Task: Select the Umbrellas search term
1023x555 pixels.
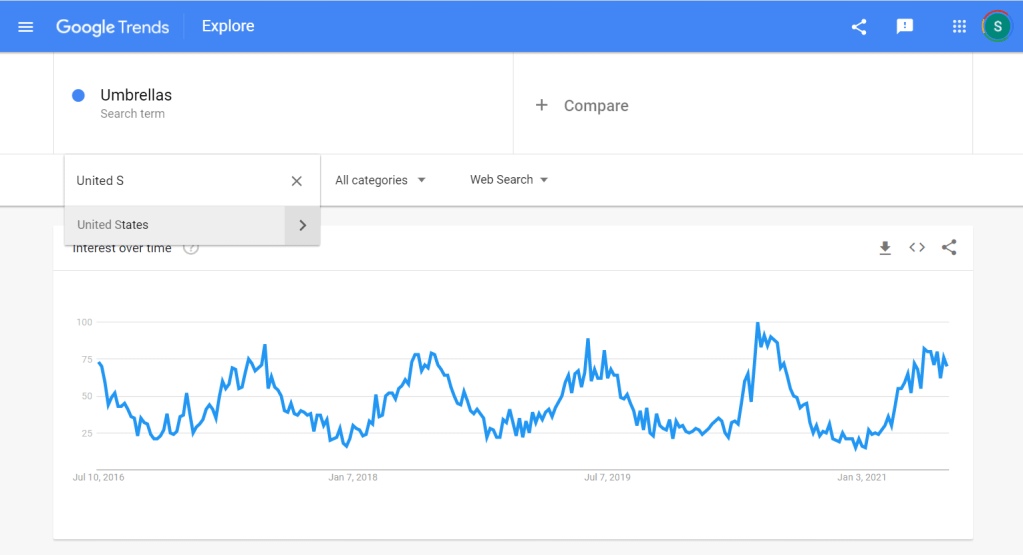Action: [x=136, y=95]
